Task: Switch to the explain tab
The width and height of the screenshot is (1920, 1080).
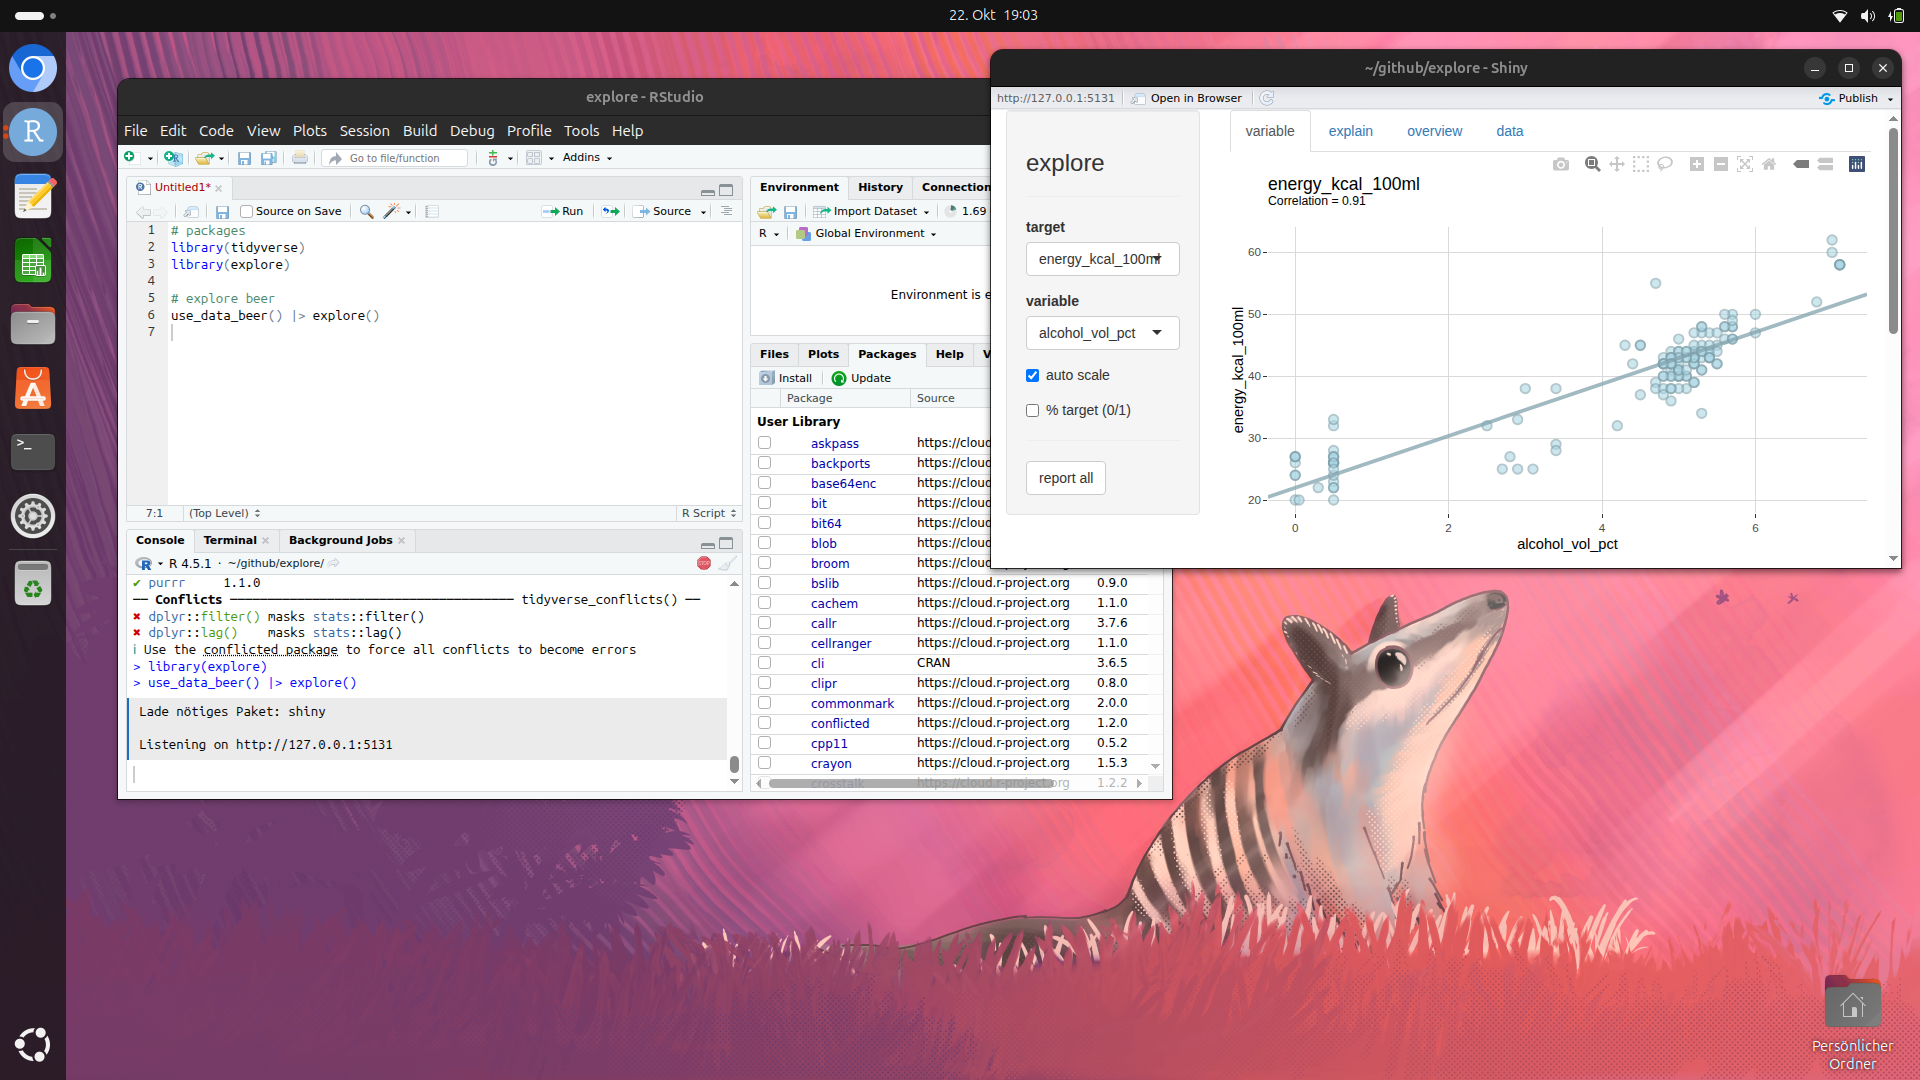Action: point(1350,131)
